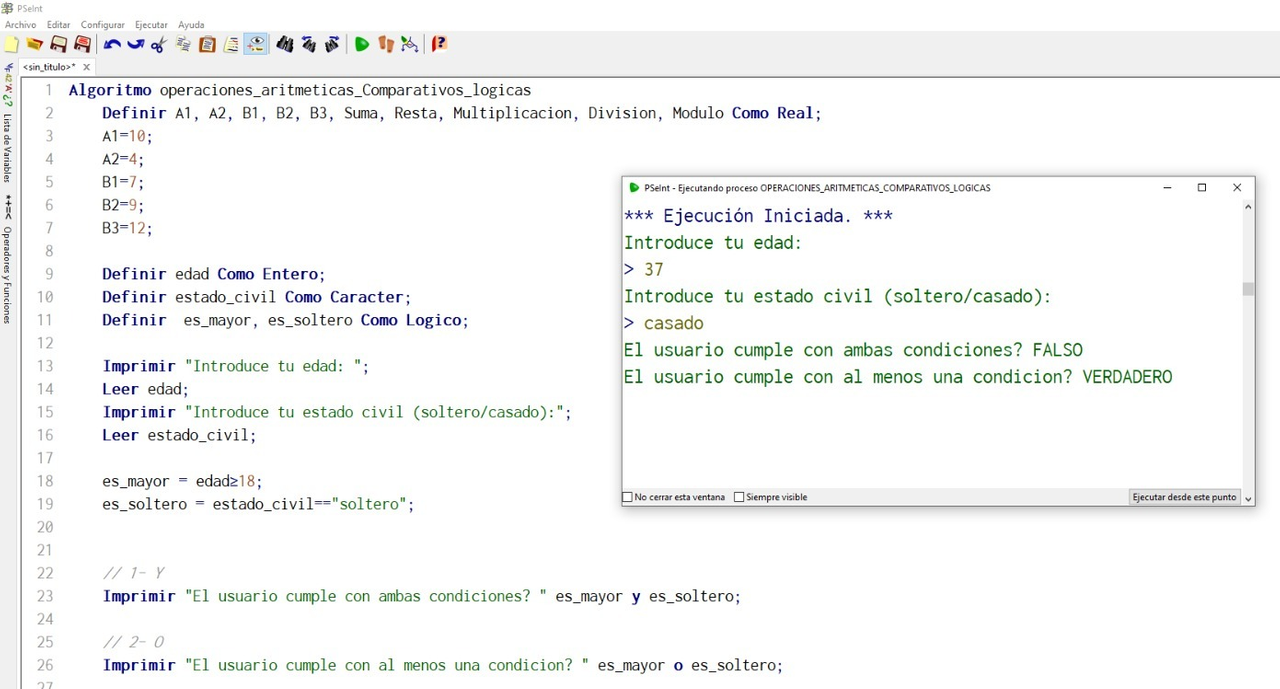Toggle the highlighted eye toolbar button
This screenshot has width=1280, height=689.
pos(256,44)
